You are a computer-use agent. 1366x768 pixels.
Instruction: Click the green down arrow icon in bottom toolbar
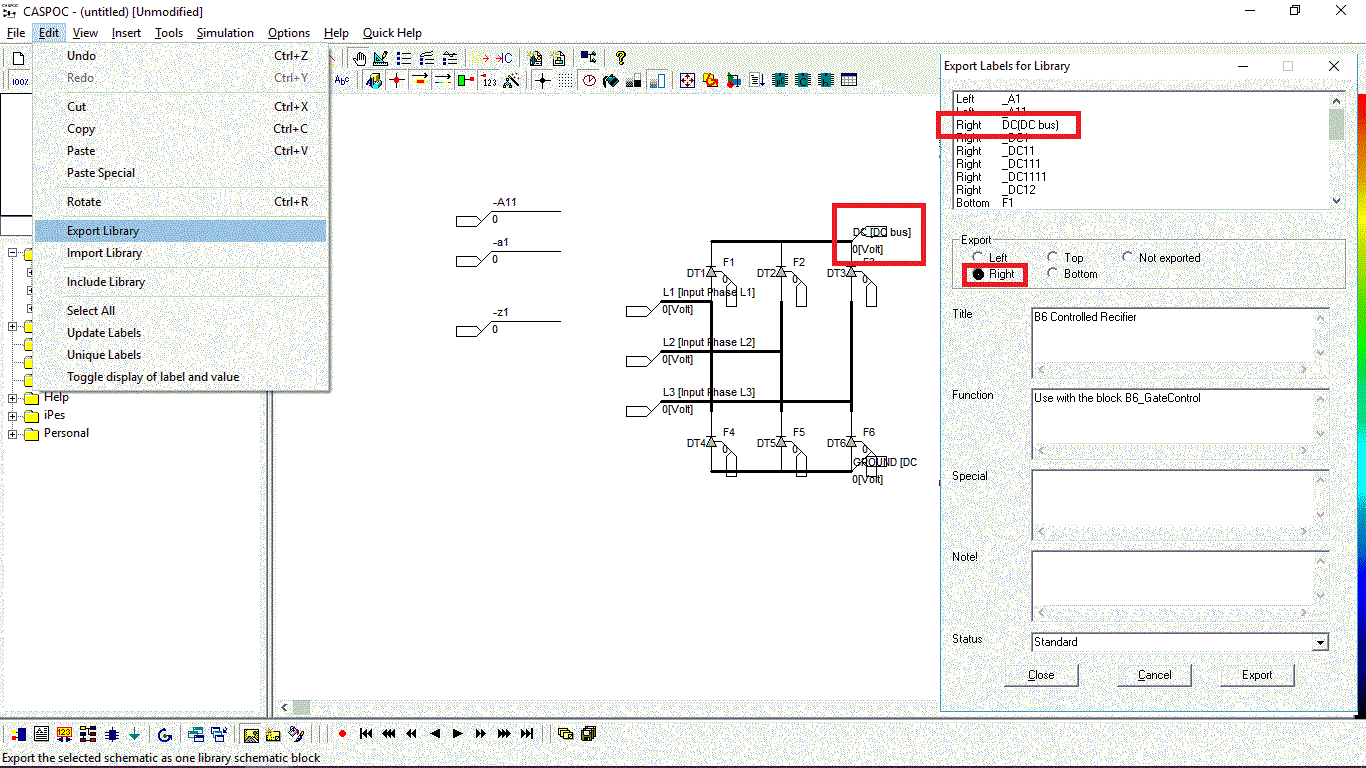coord(134,735)
